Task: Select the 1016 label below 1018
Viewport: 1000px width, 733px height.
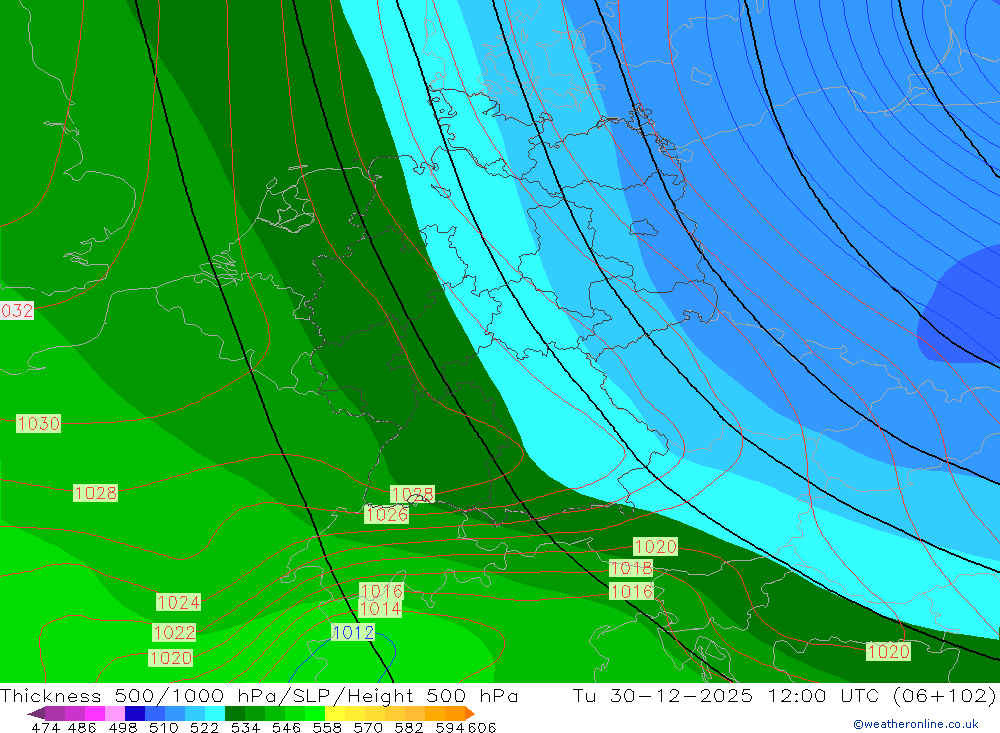Action: [x=631, y=591]
